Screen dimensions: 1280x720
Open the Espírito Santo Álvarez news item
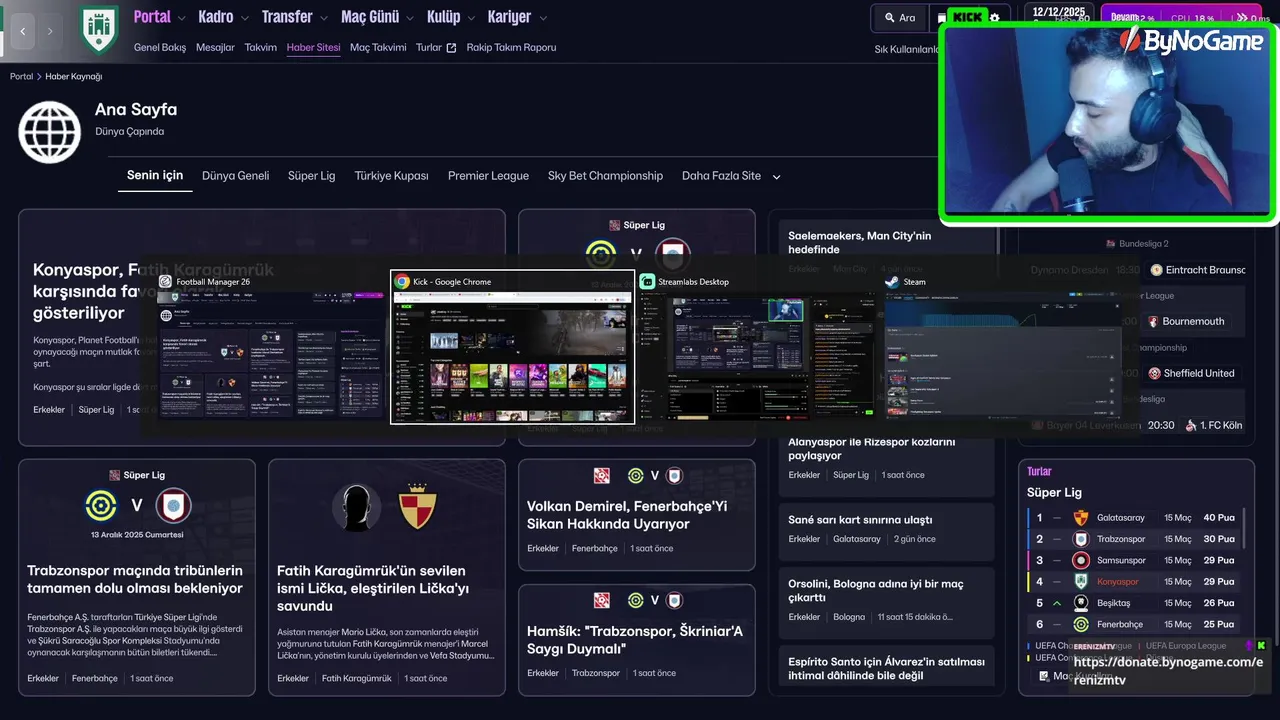886,668
